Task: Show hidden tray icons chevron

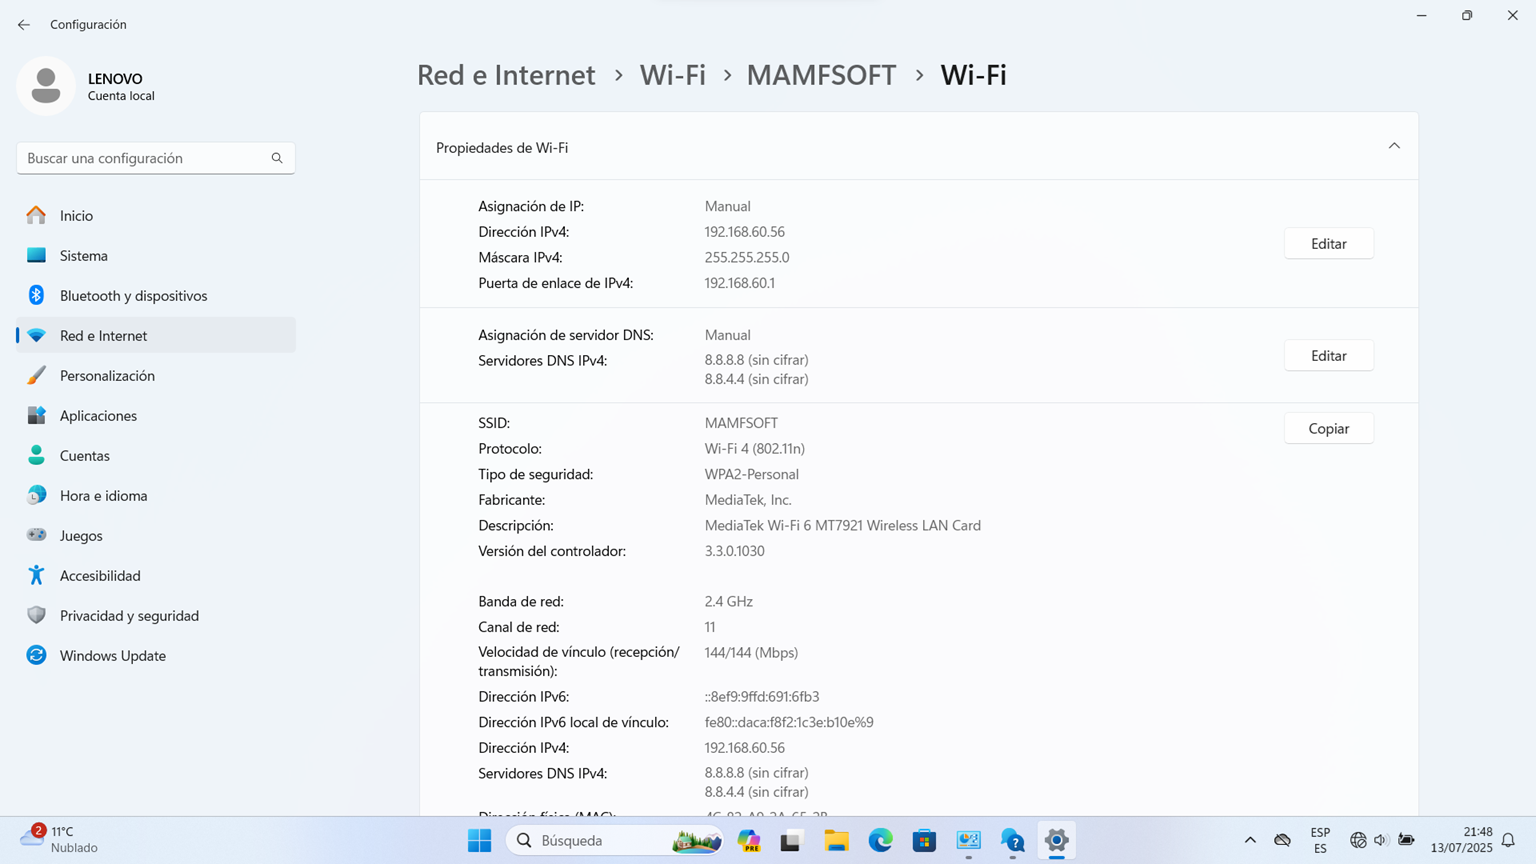Action: [1250, 840]
